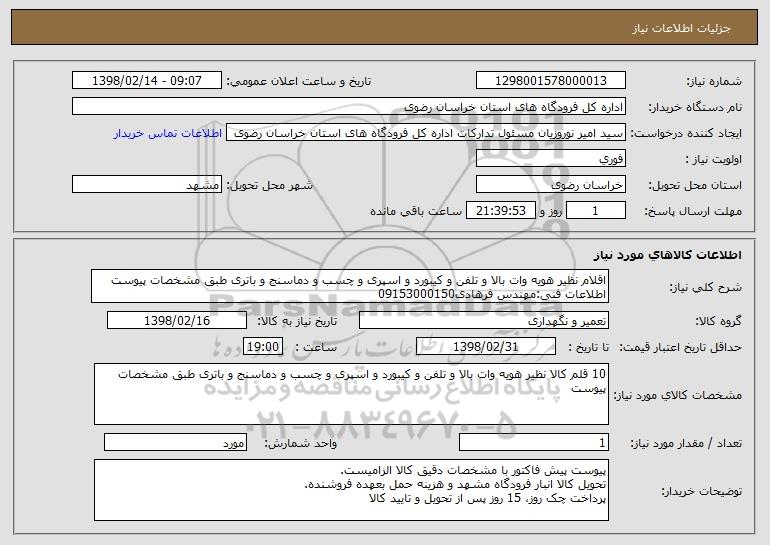770x545 pixels.
Task: Open the buyer contact information link
Action: click(168, 134)
